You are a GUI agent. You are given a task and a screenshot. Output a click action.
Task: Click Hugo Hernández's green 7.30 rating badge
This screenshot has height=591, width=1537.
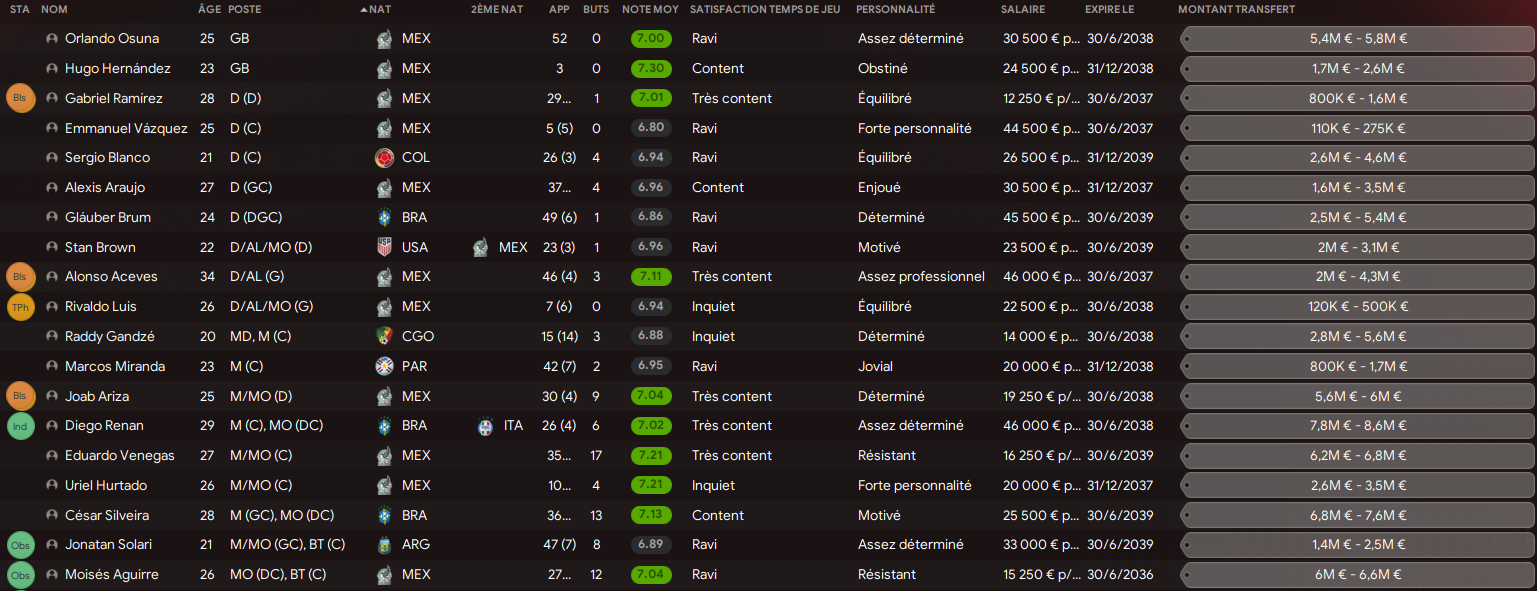click(x=651, y=69)
